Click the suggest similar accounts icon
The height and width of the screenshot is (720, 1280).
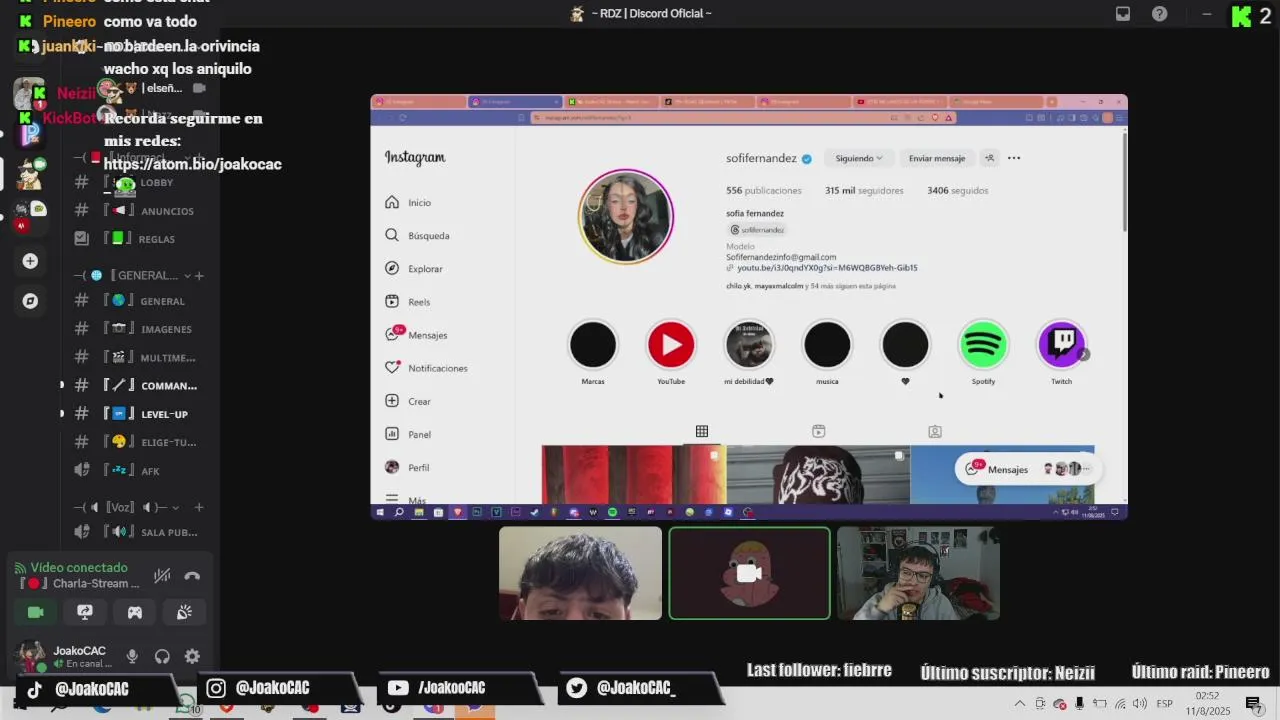pyautogui.click(x=989, y=158)
